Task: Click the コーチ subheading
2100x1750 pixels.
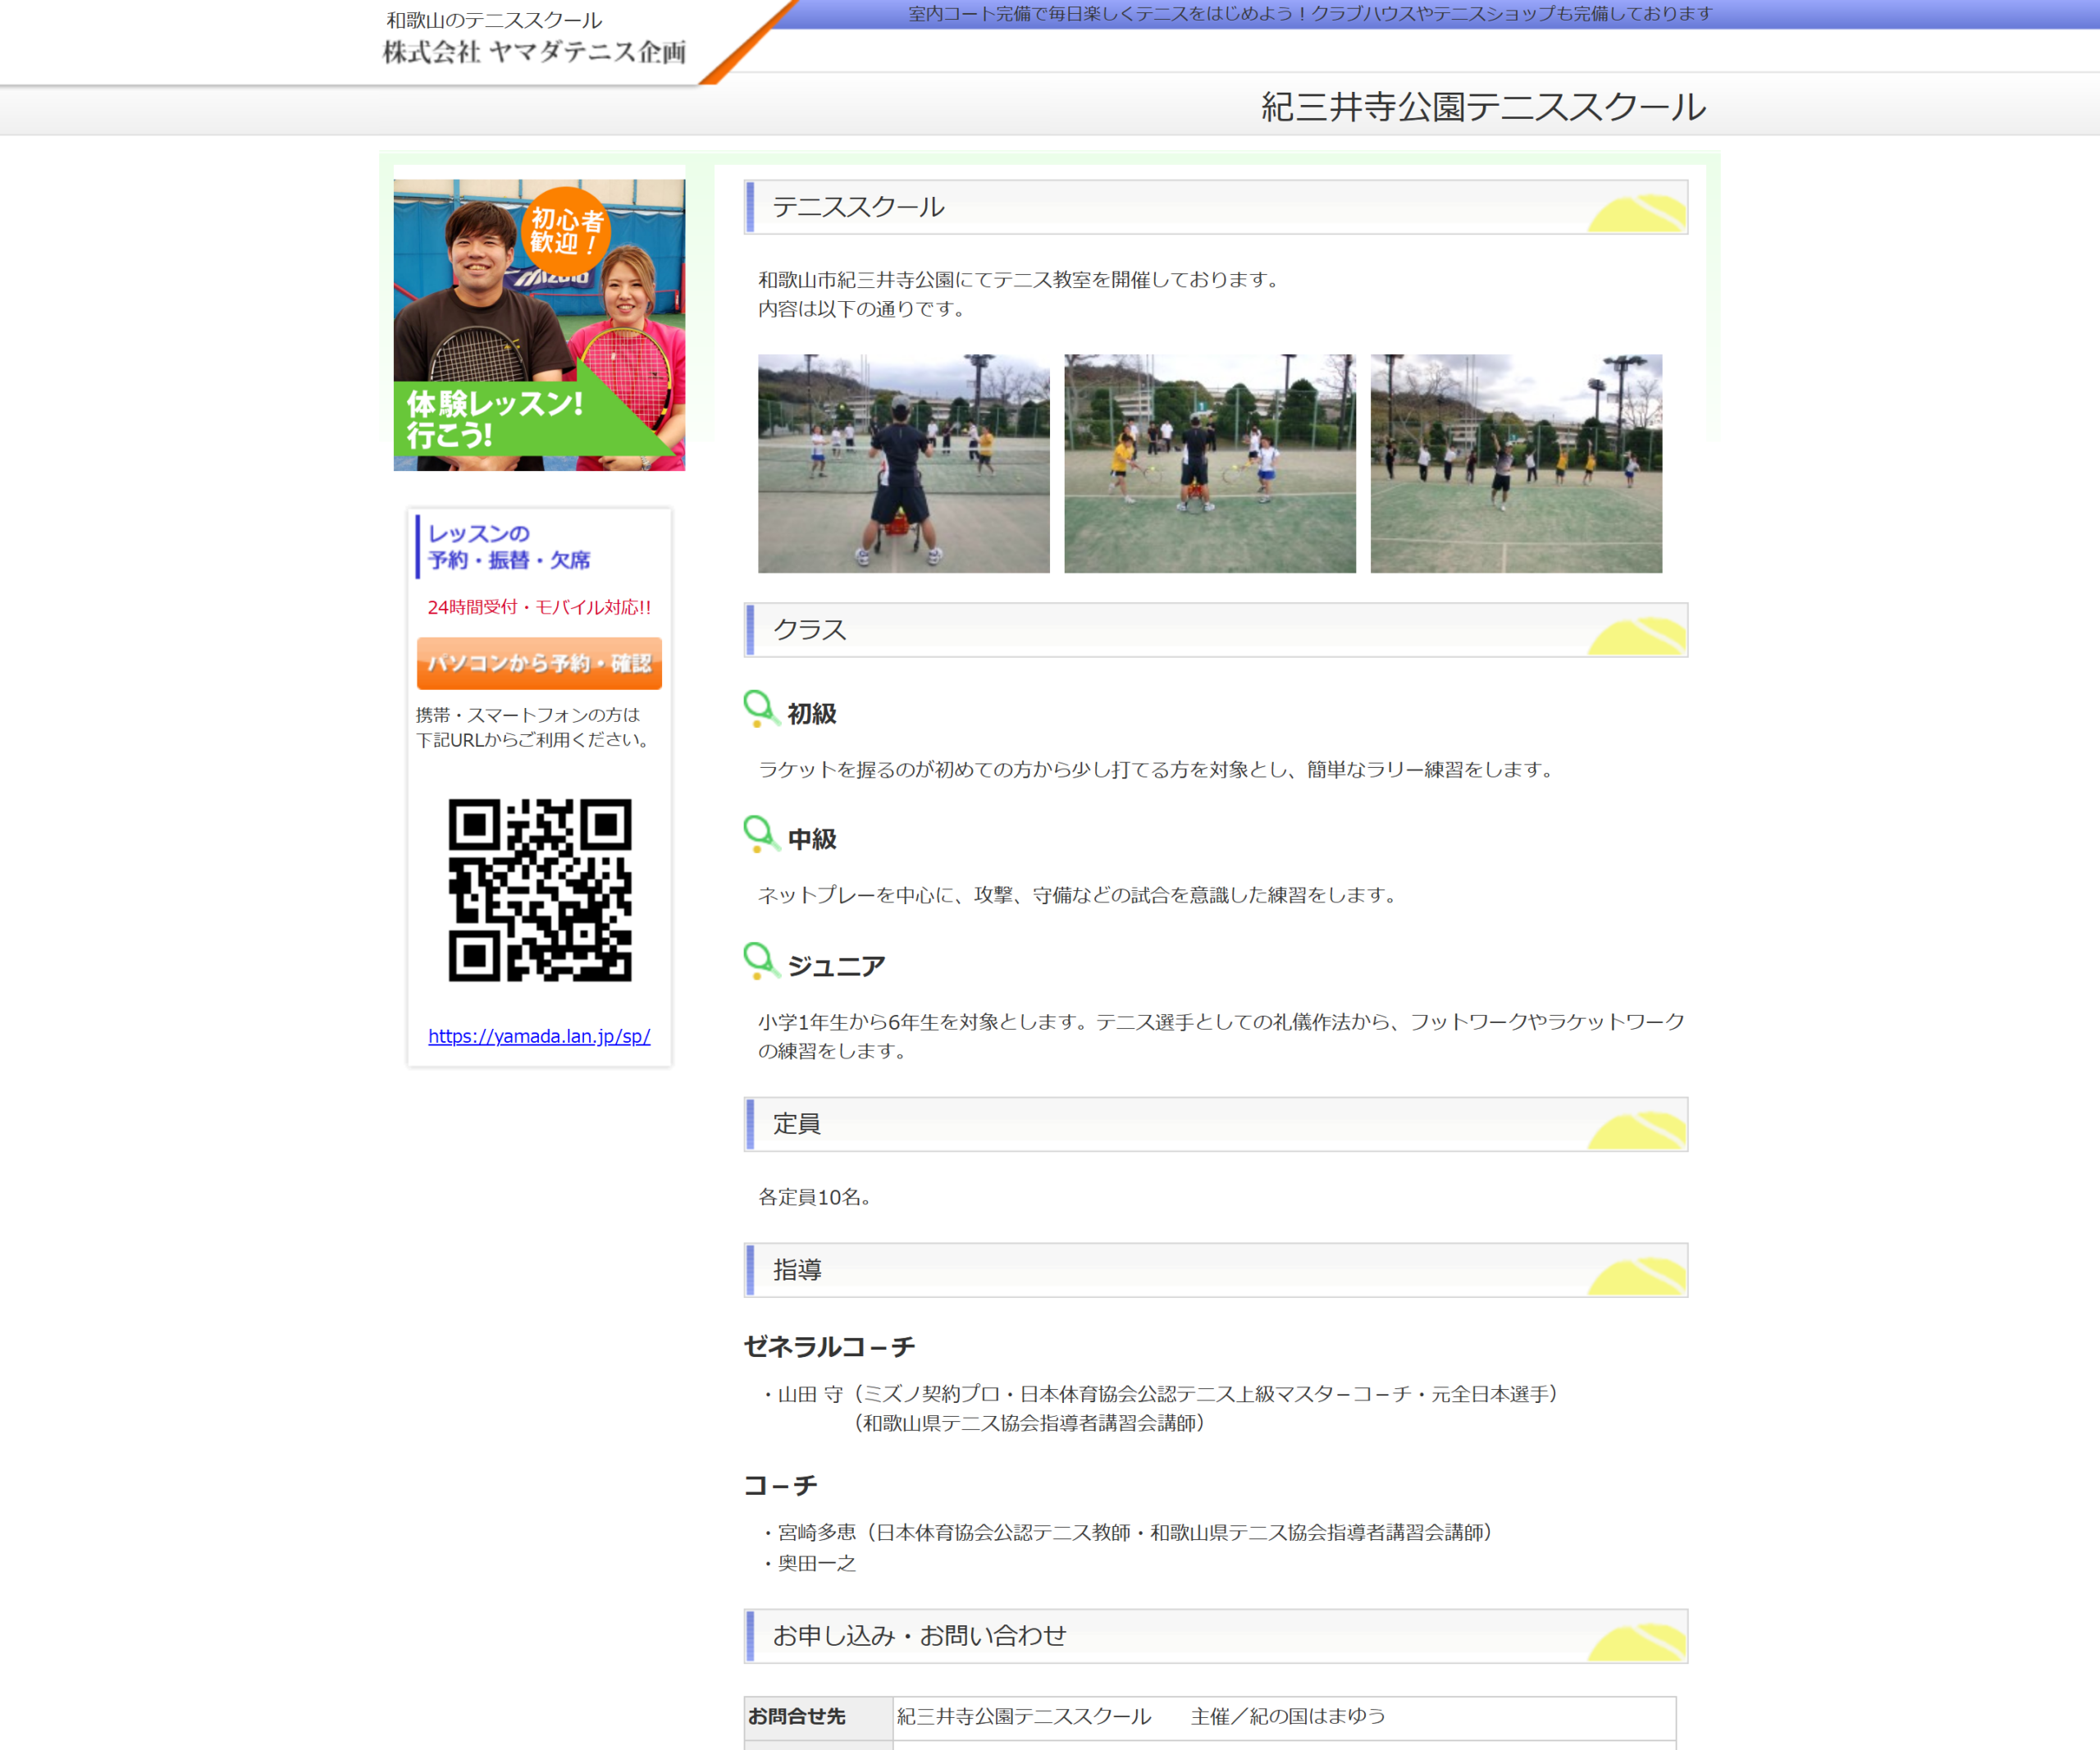Action: (x=780, y=1485)
